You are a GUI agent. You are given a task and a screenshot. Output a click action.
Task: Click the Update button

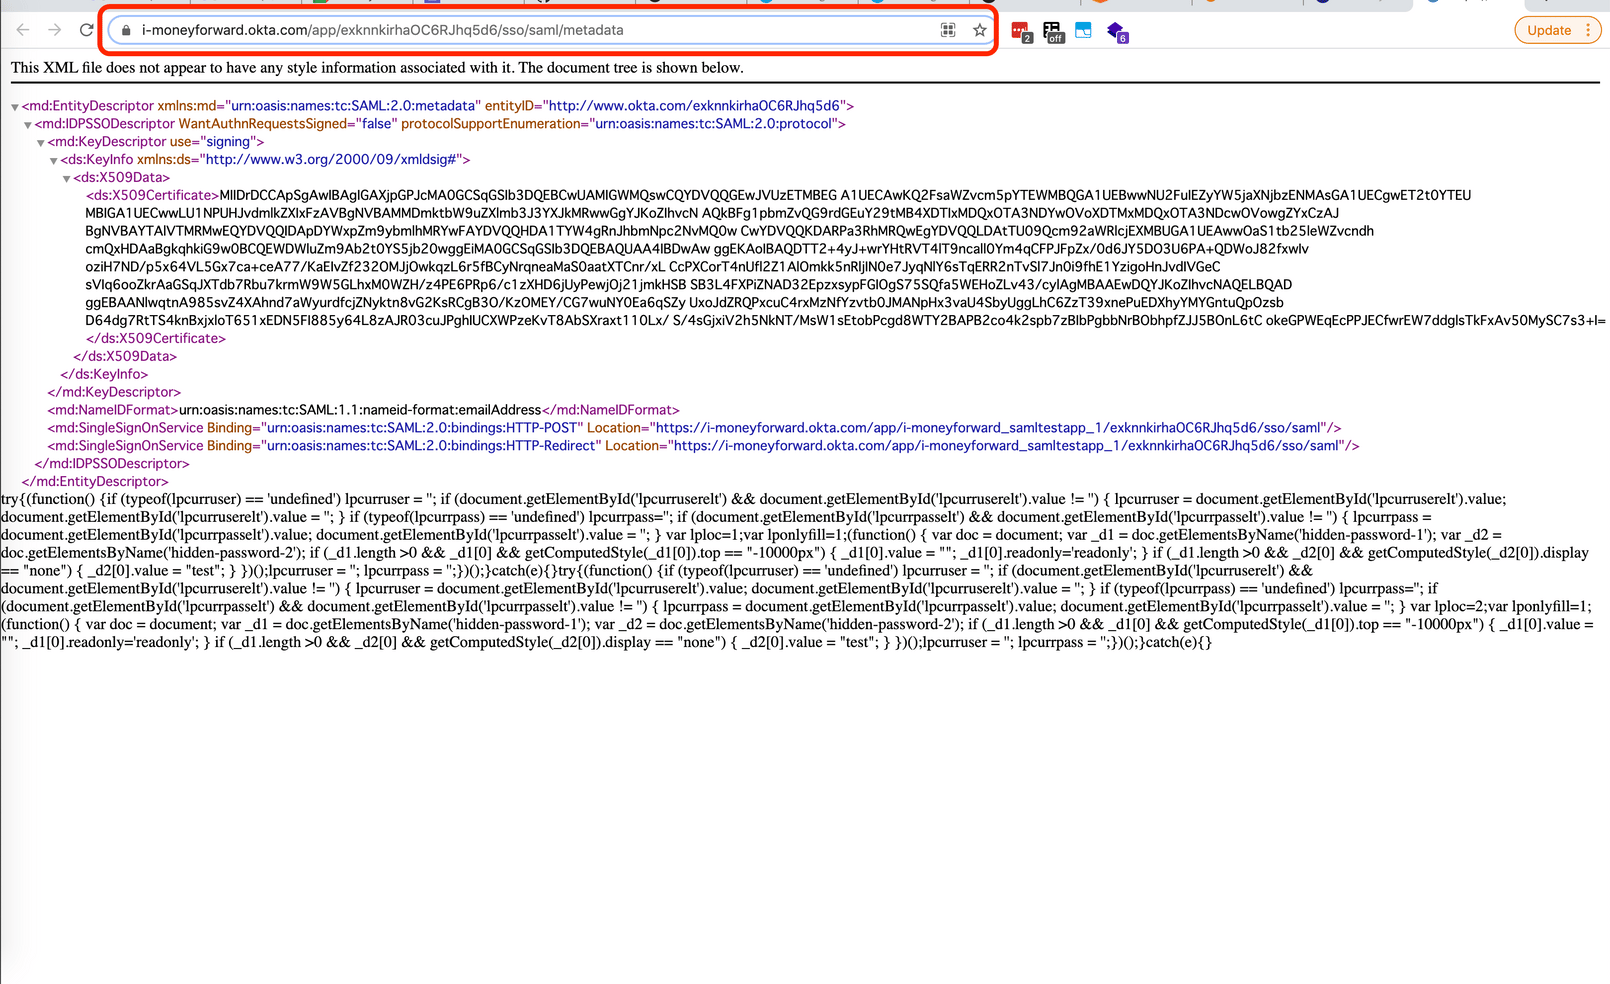[1549, 30]
